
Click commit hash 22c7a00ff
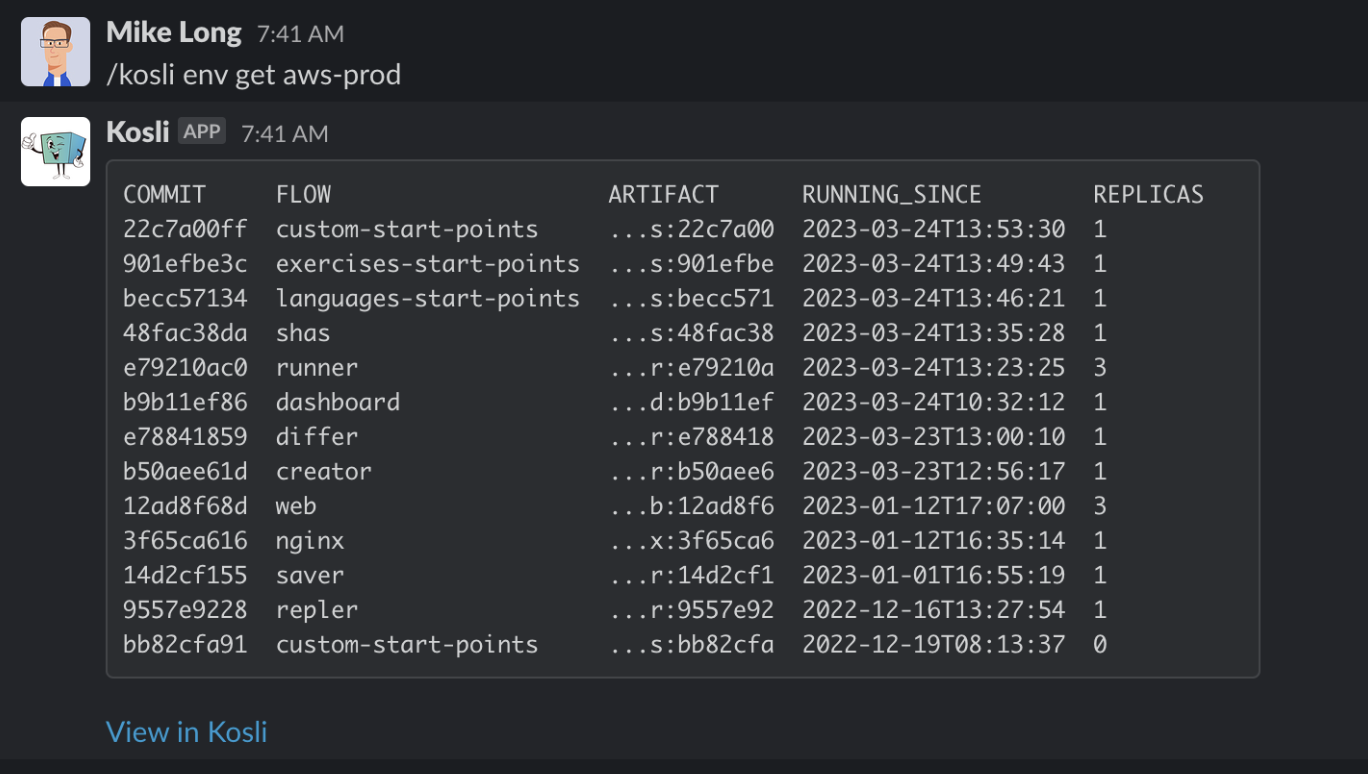tap(185, 229)
